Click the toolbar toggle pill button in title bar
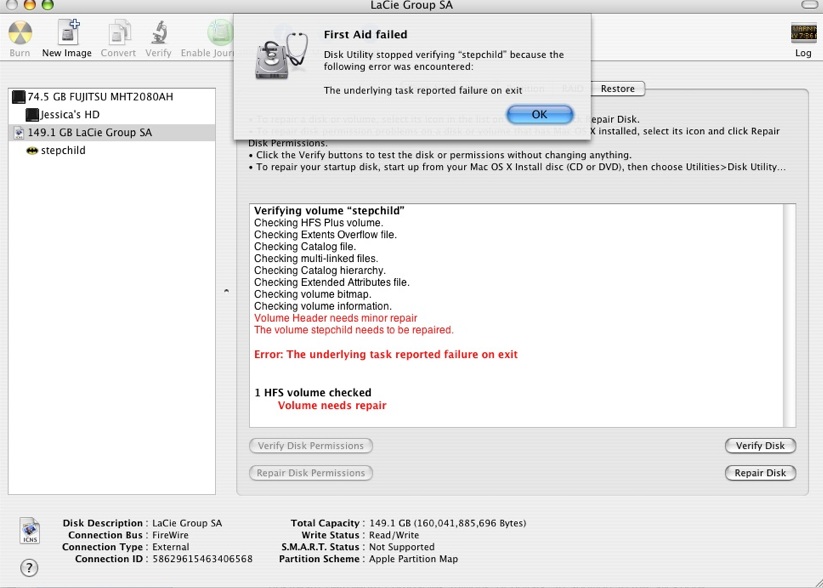 [x=811, y=5]
